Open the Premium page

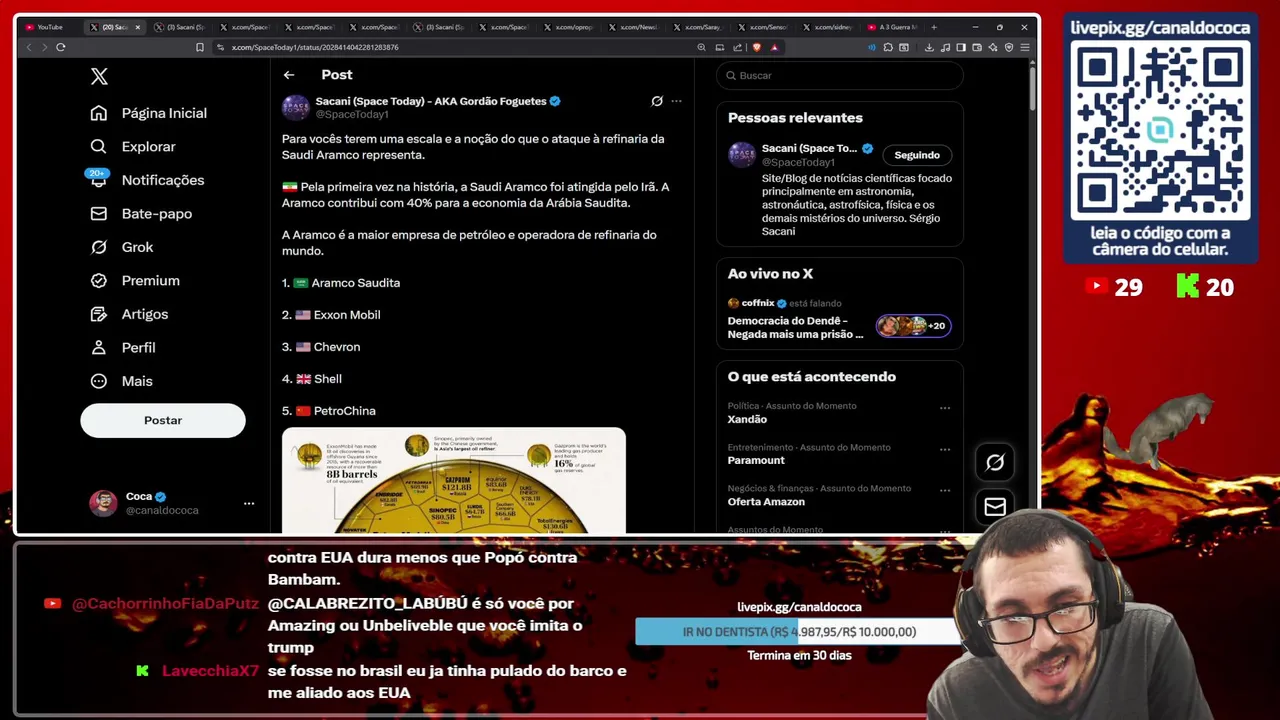[134, 280]
